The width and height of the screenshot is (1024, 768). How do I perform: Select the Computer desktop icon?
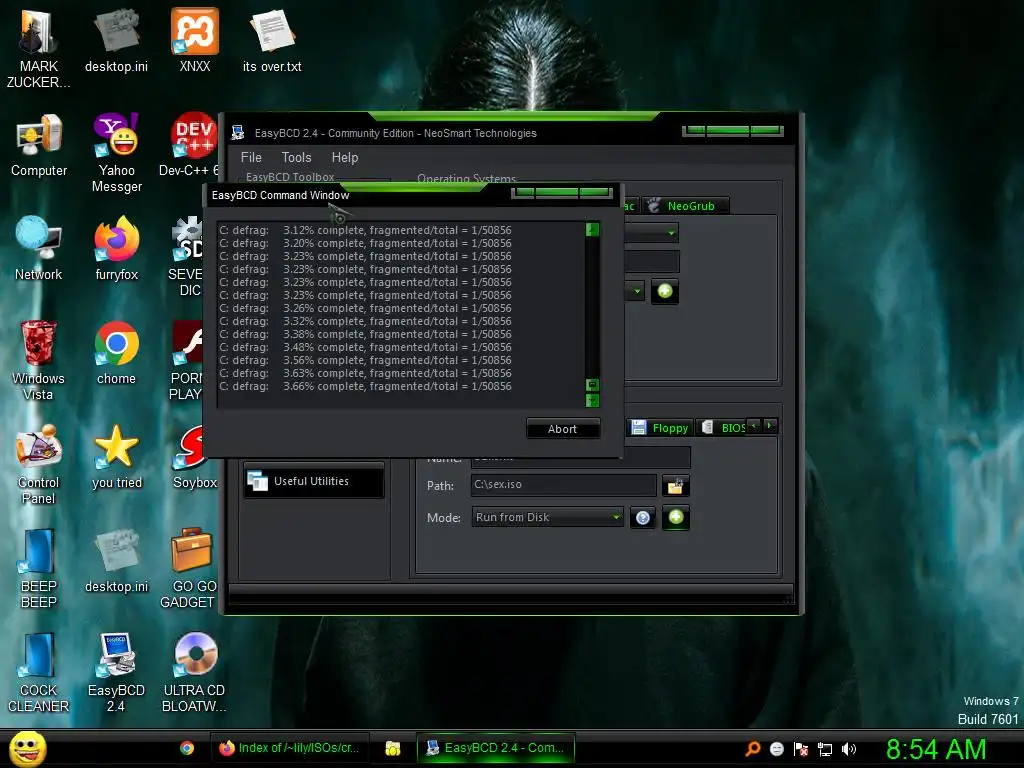coord(39,145)
